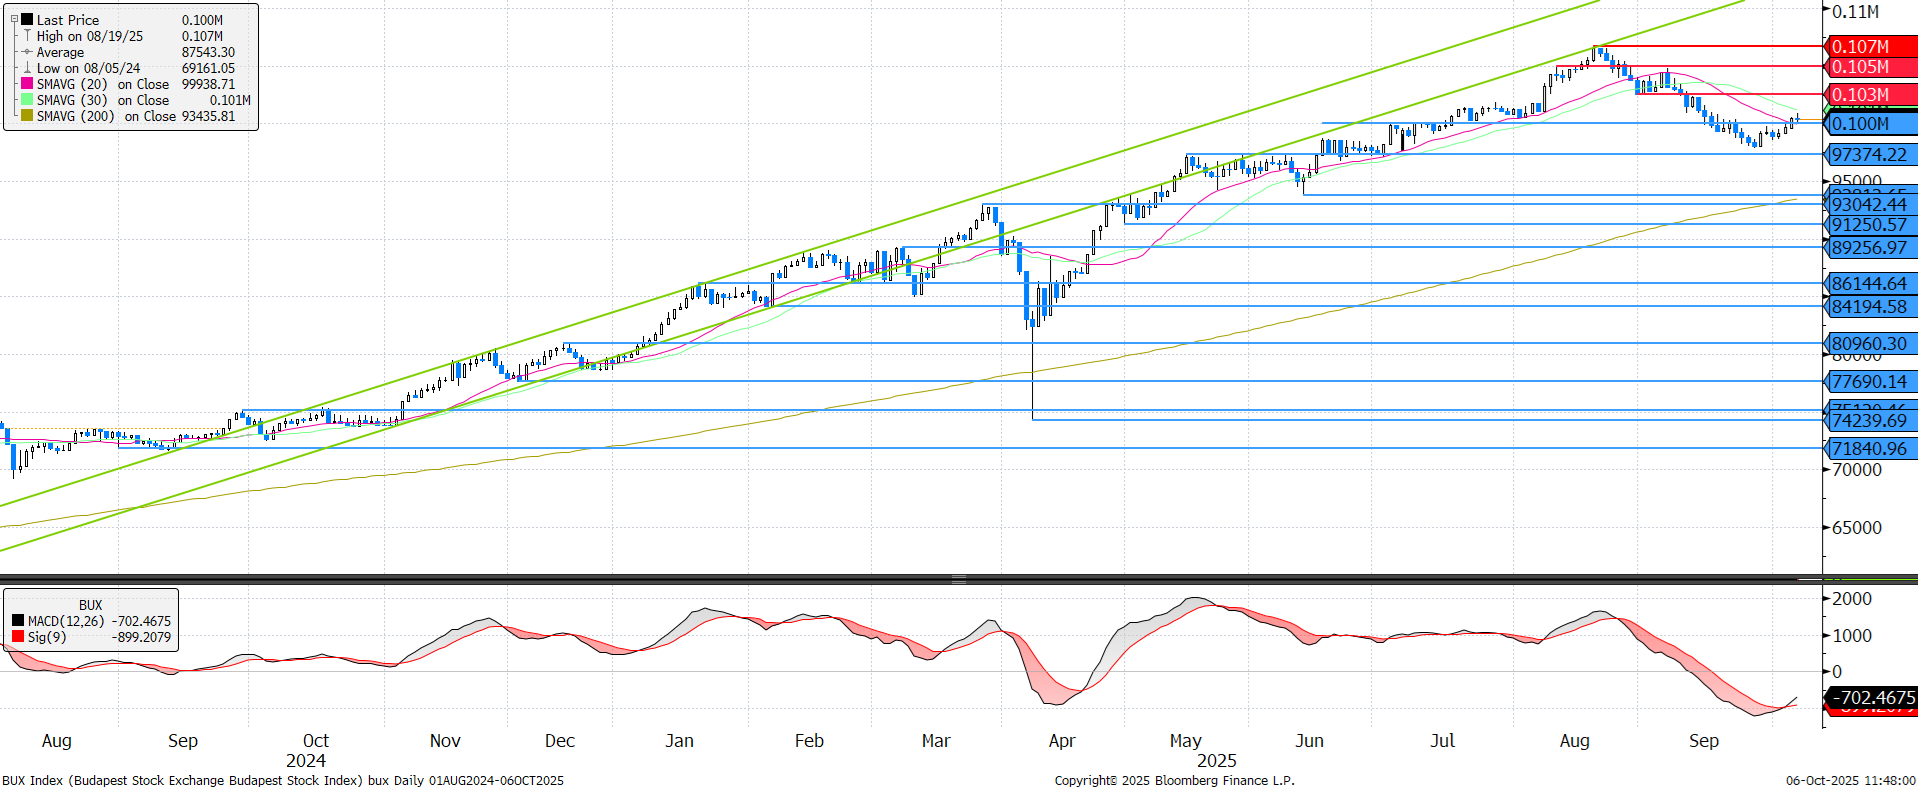Click the BUX title in MACD legend
This screenshot has width=1918, height=789.
click(90, 605)
